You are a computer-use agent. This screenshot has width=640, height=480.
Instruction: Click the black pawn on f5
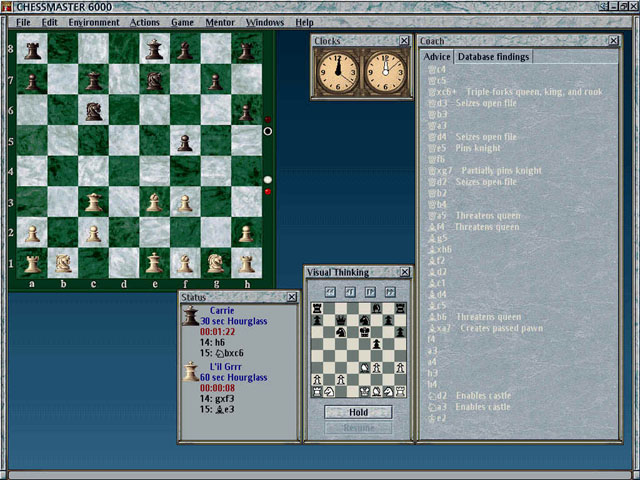[185, 143]
